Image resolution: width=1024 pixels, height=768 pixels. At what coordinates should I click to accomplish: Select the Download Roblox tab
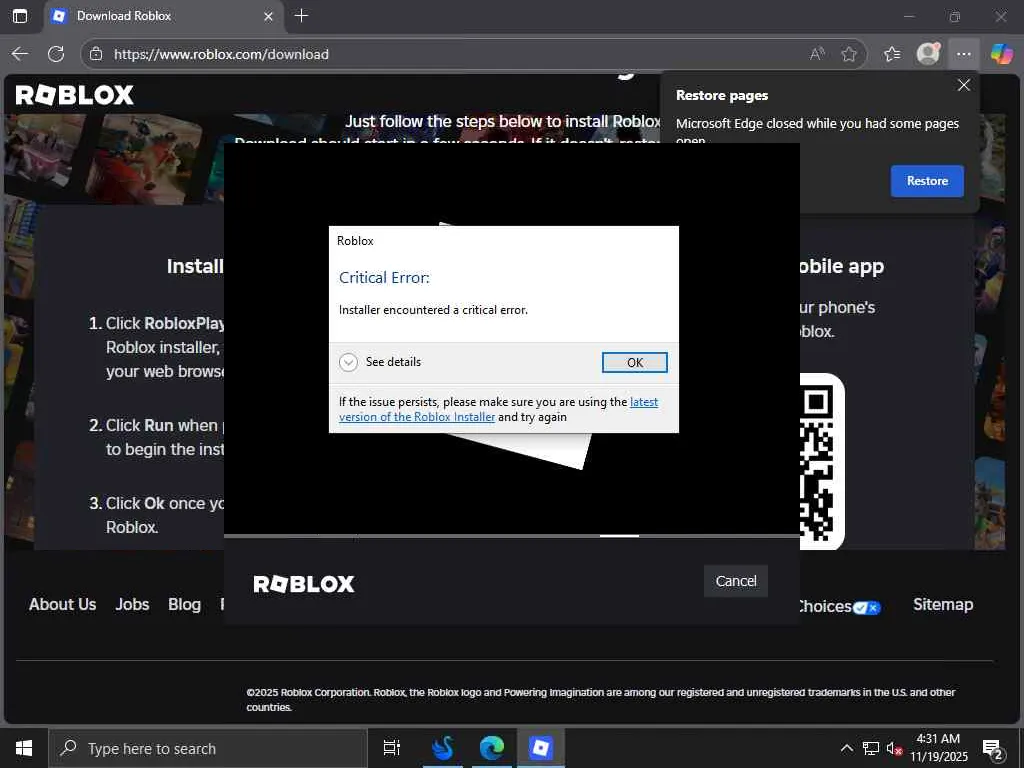tap(163, 16)
